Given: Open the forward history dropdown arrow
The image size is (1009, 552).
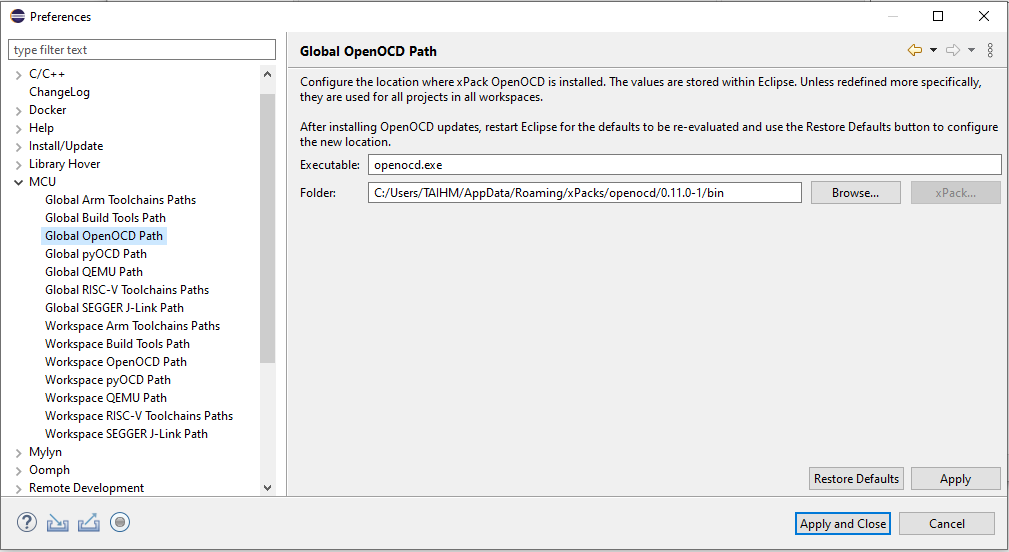Looking at the screenshot, I should (x=971, y=50).
